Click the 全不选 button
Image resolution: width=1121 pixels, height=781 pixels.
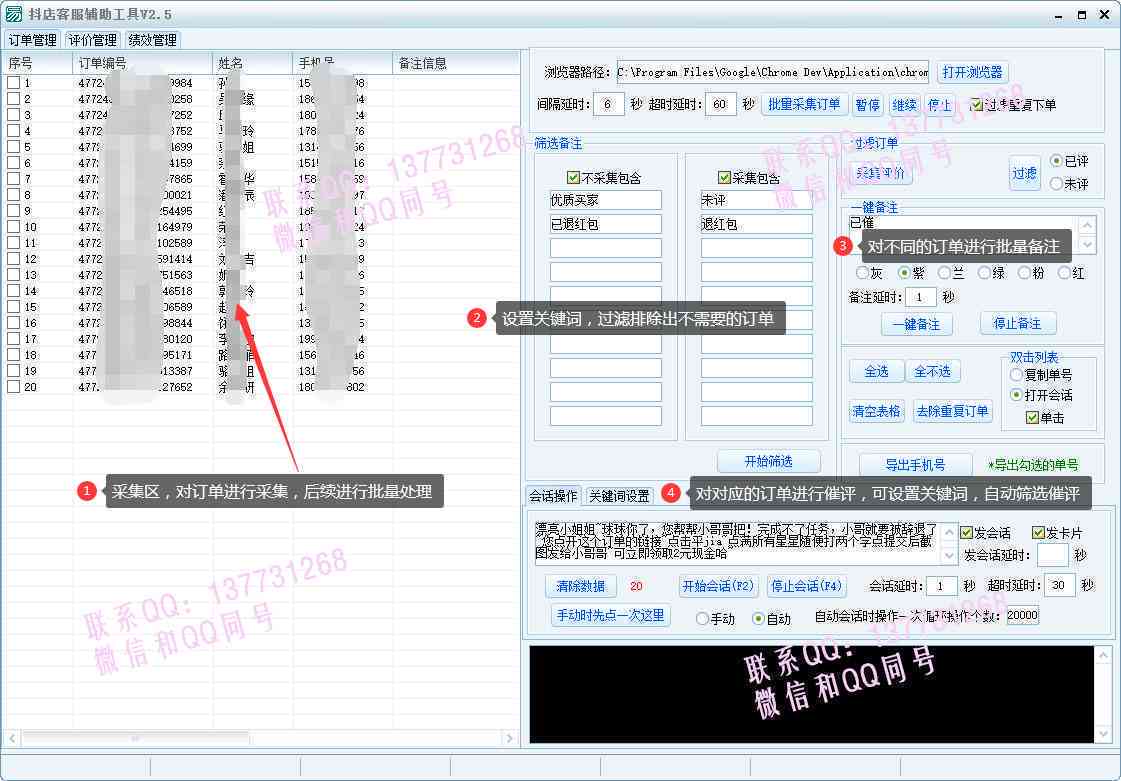coord(933,371)
